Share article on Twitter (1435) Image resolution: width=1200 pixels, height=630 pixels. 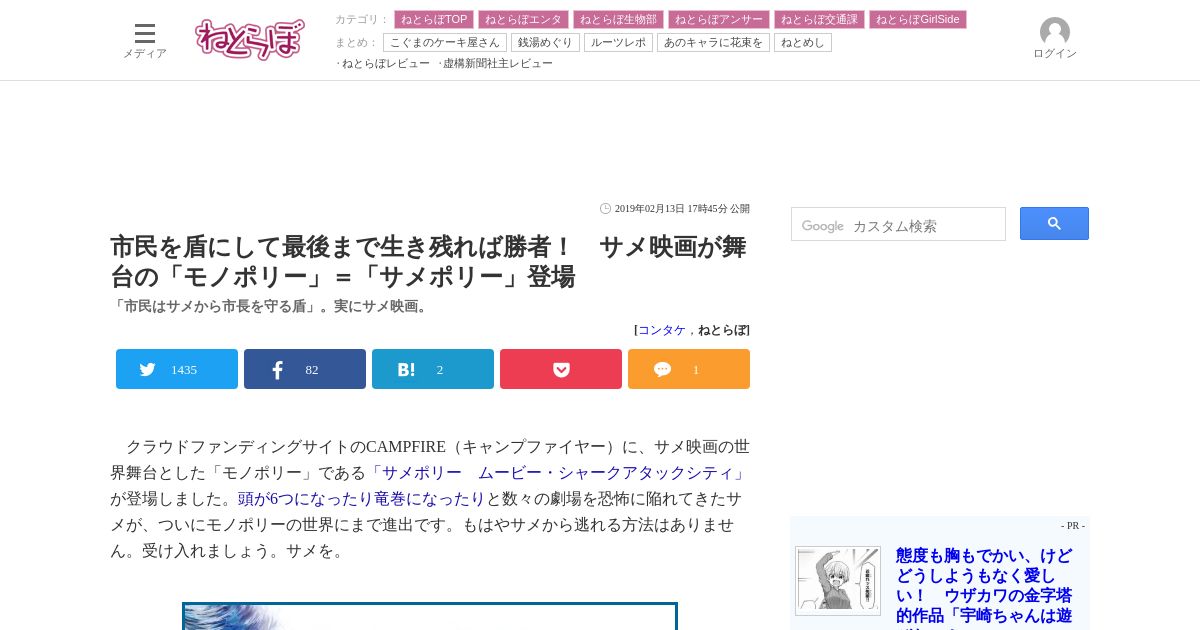tap(177, 369)
